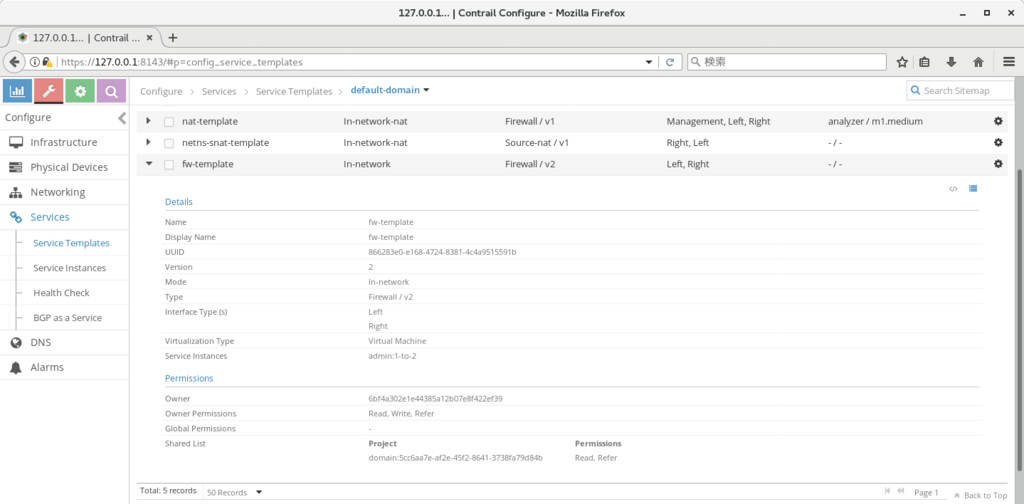The height and width of the screenshot is (504, 1024).
Task: Click the owner value 6bf4a302e1e44385a12b07e8f422ef39
Action: pos(435,398)
